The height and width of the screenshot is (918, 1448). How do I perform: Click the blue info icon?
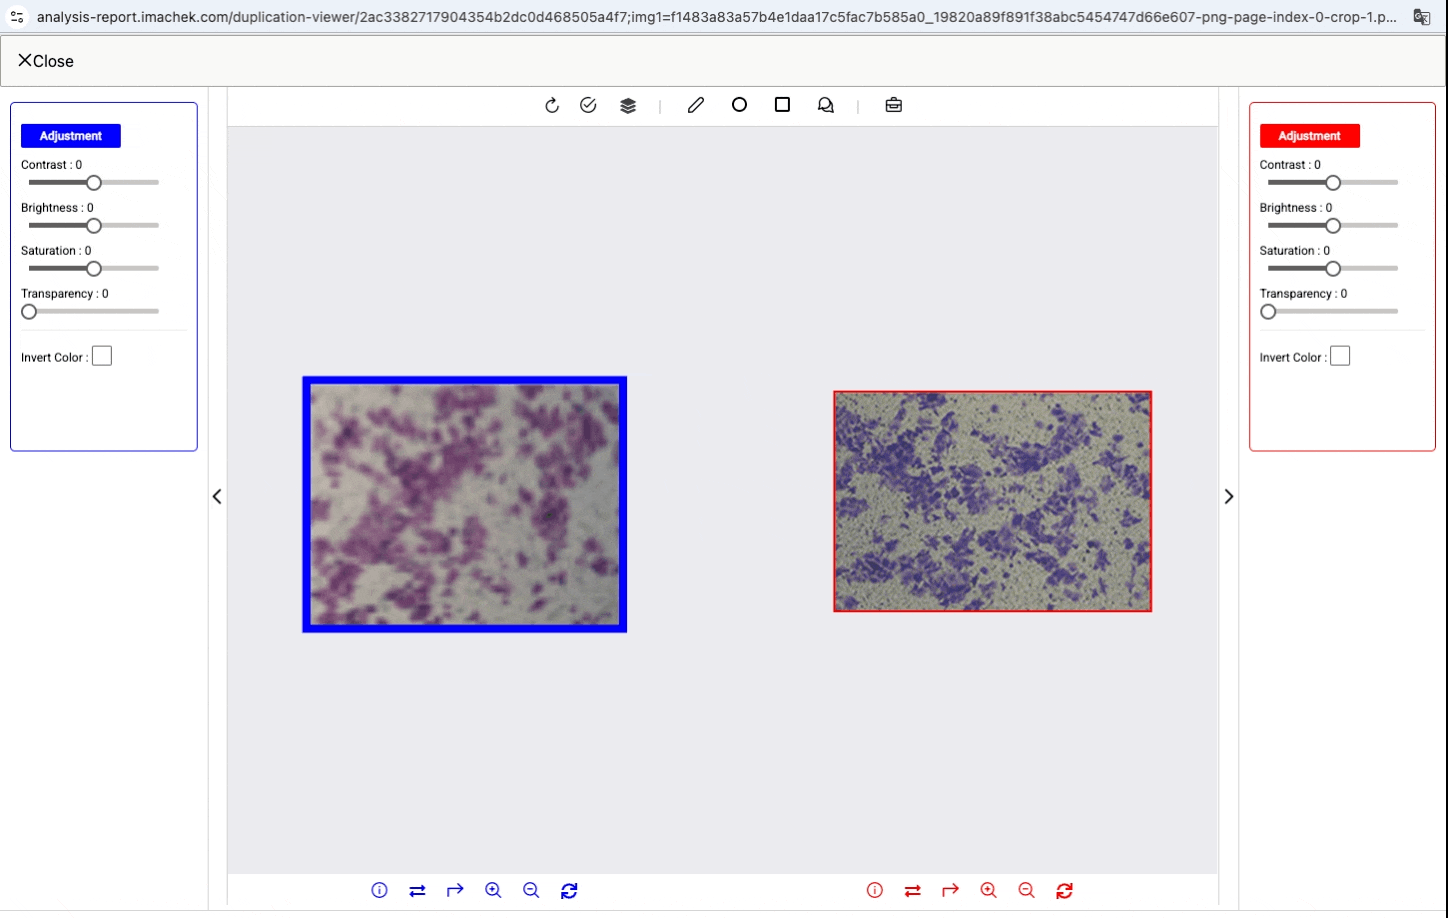point(379,890)
